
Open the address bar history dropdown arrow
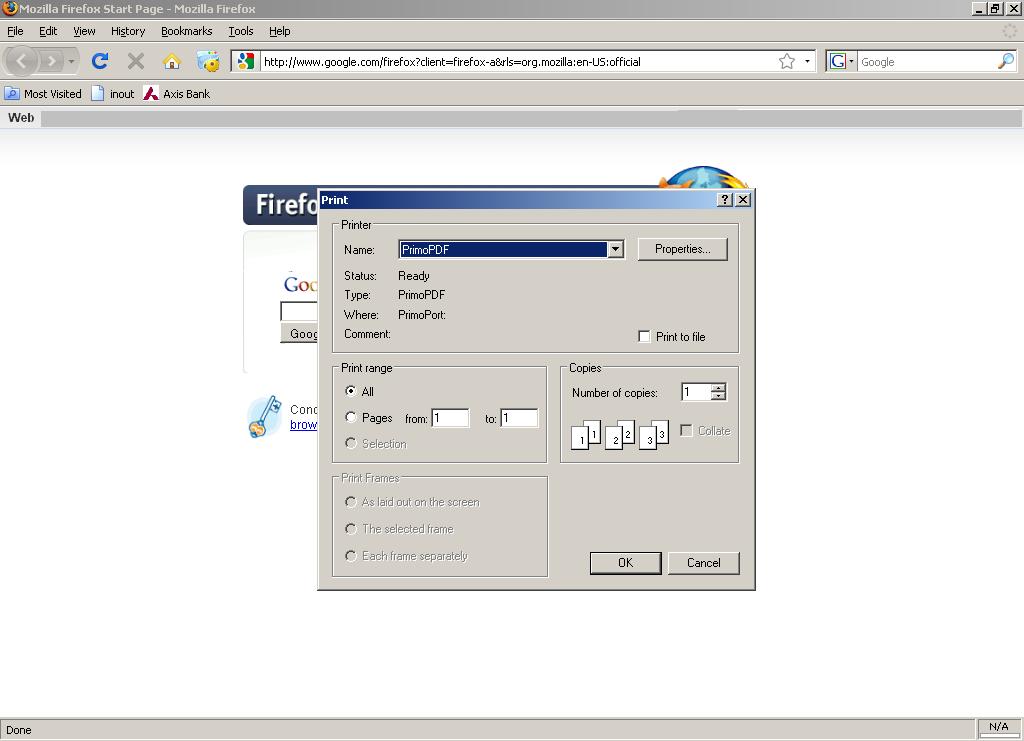click(807, 61)
